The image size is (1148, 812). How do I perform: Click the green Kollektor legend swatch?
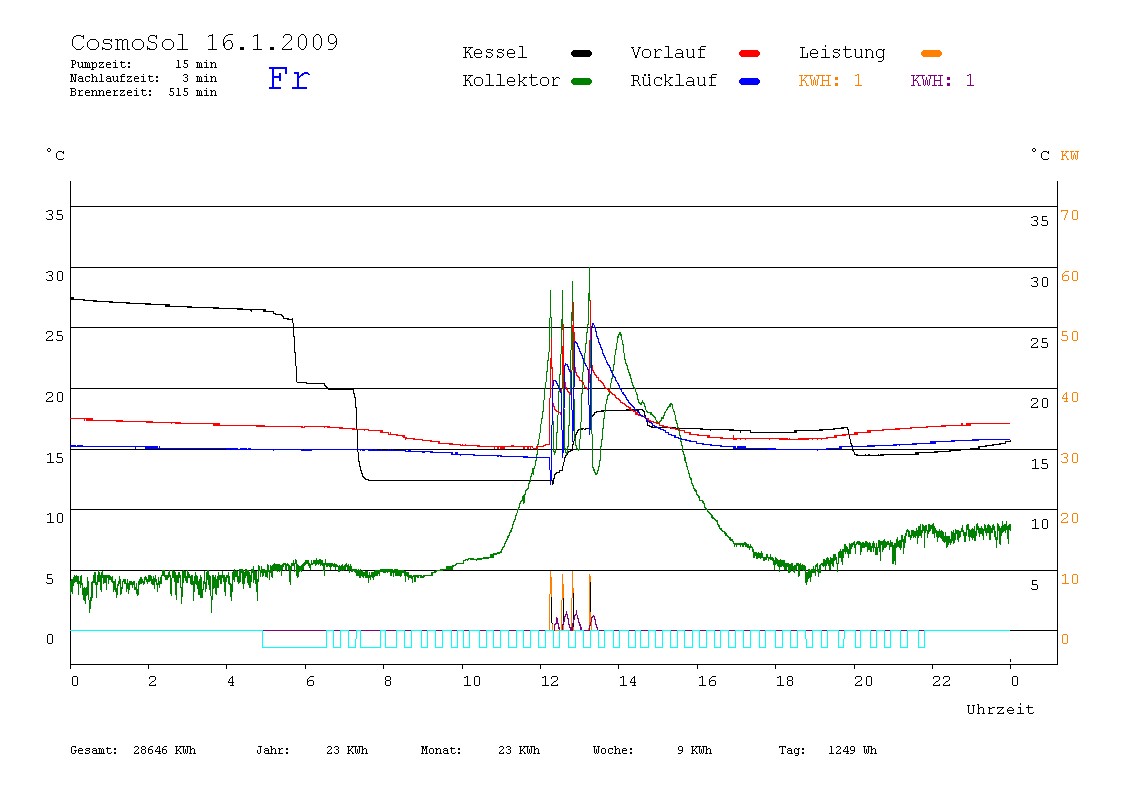[581, 81]
